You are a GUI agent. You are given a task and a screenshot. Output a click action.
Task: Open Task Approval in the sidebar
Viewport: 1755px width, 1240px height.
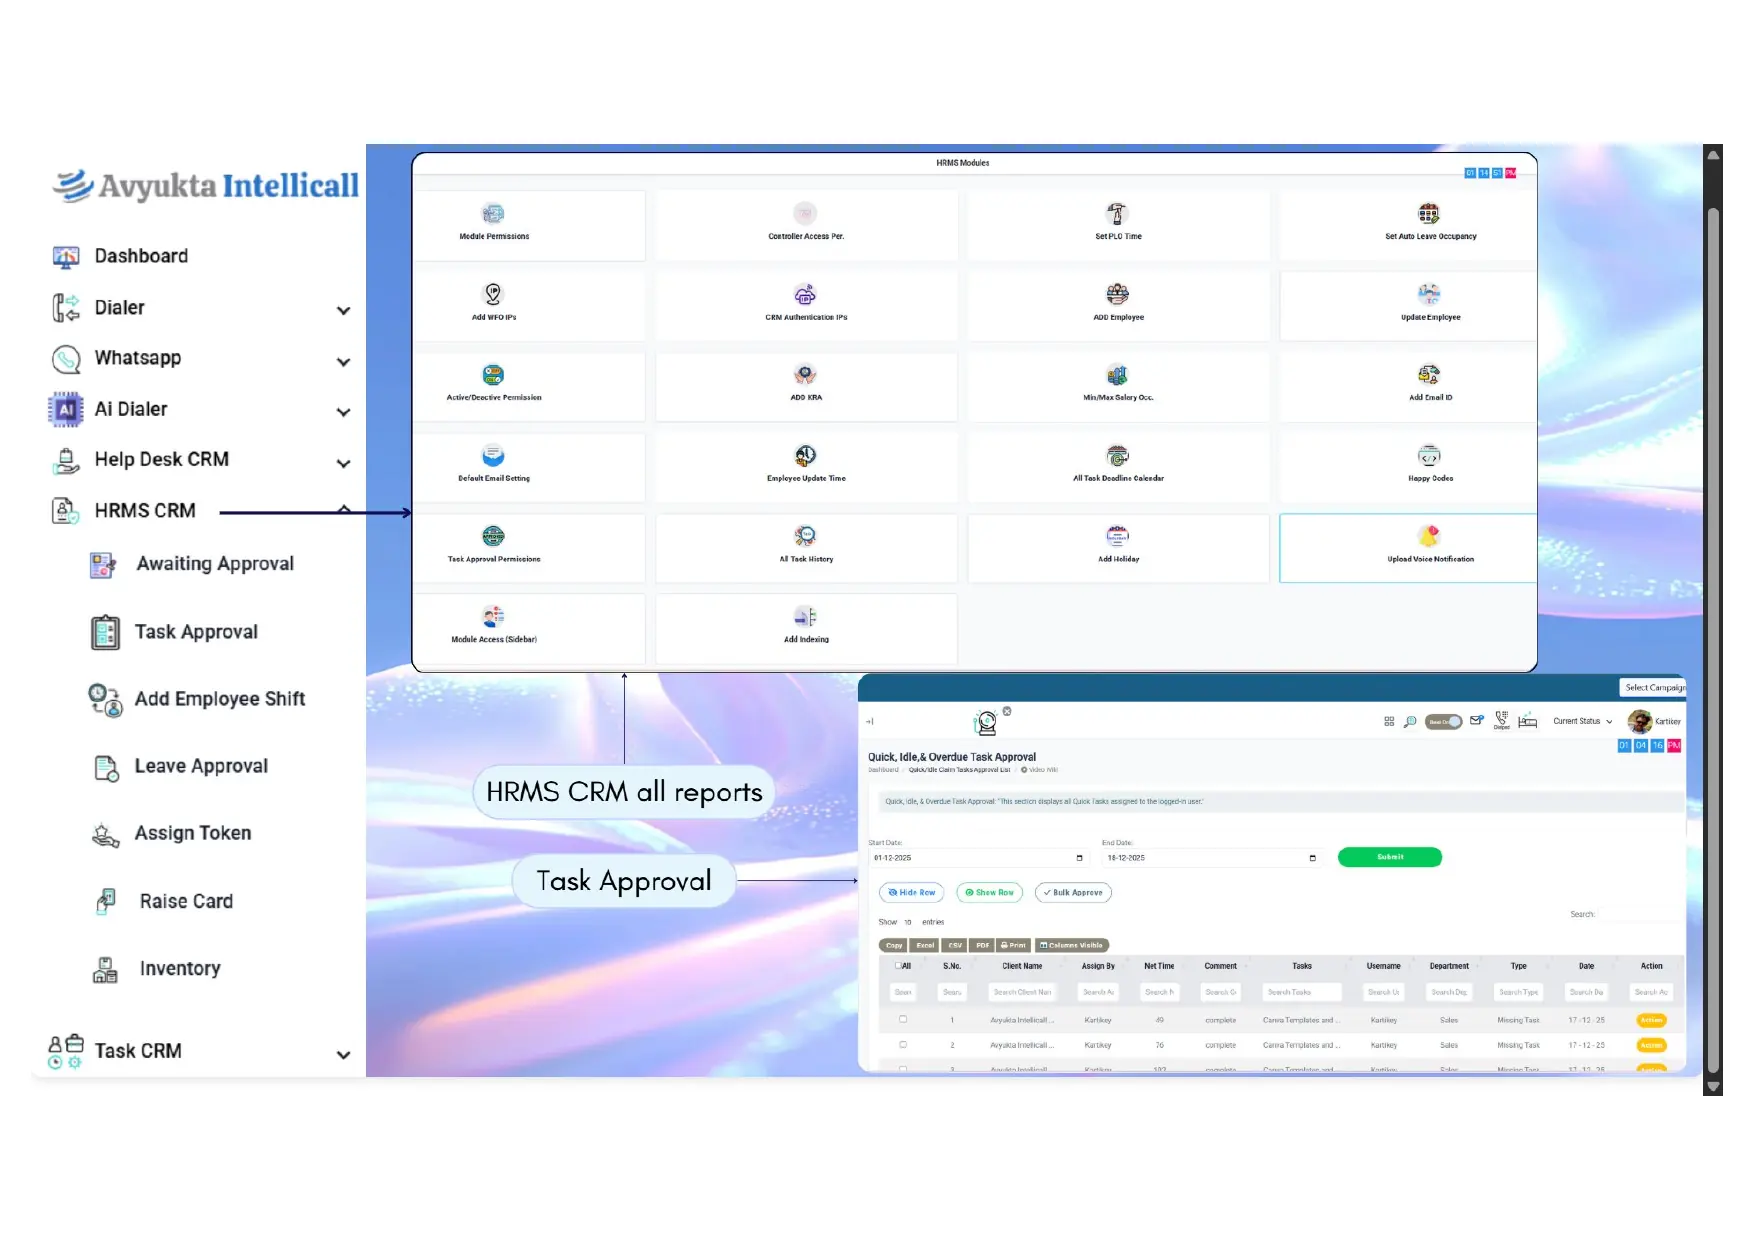174,632
